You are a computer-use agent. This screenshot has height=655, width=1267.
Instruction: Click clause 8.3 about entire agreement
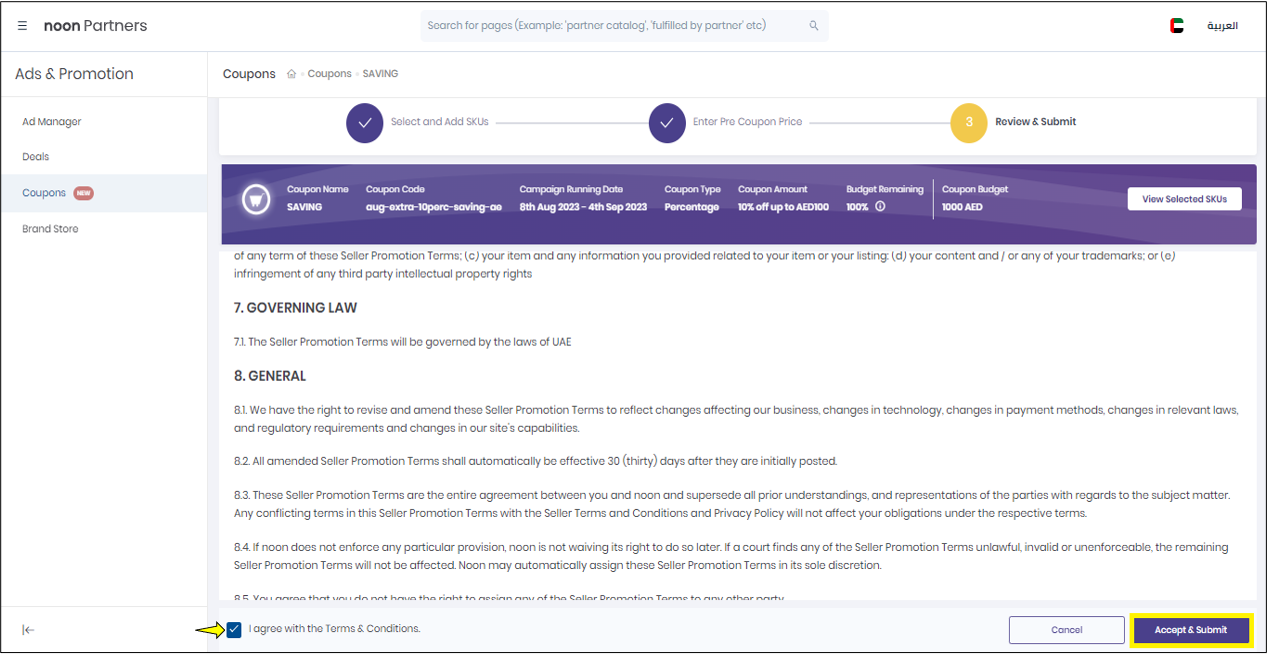(732, 504)
